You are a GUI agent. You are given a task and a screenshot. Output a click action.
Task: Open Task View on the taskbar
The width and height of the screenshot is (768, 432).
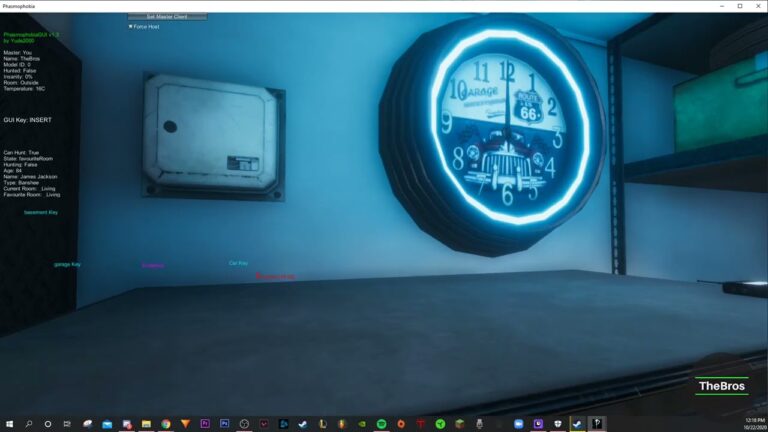[x=67, y=424]
